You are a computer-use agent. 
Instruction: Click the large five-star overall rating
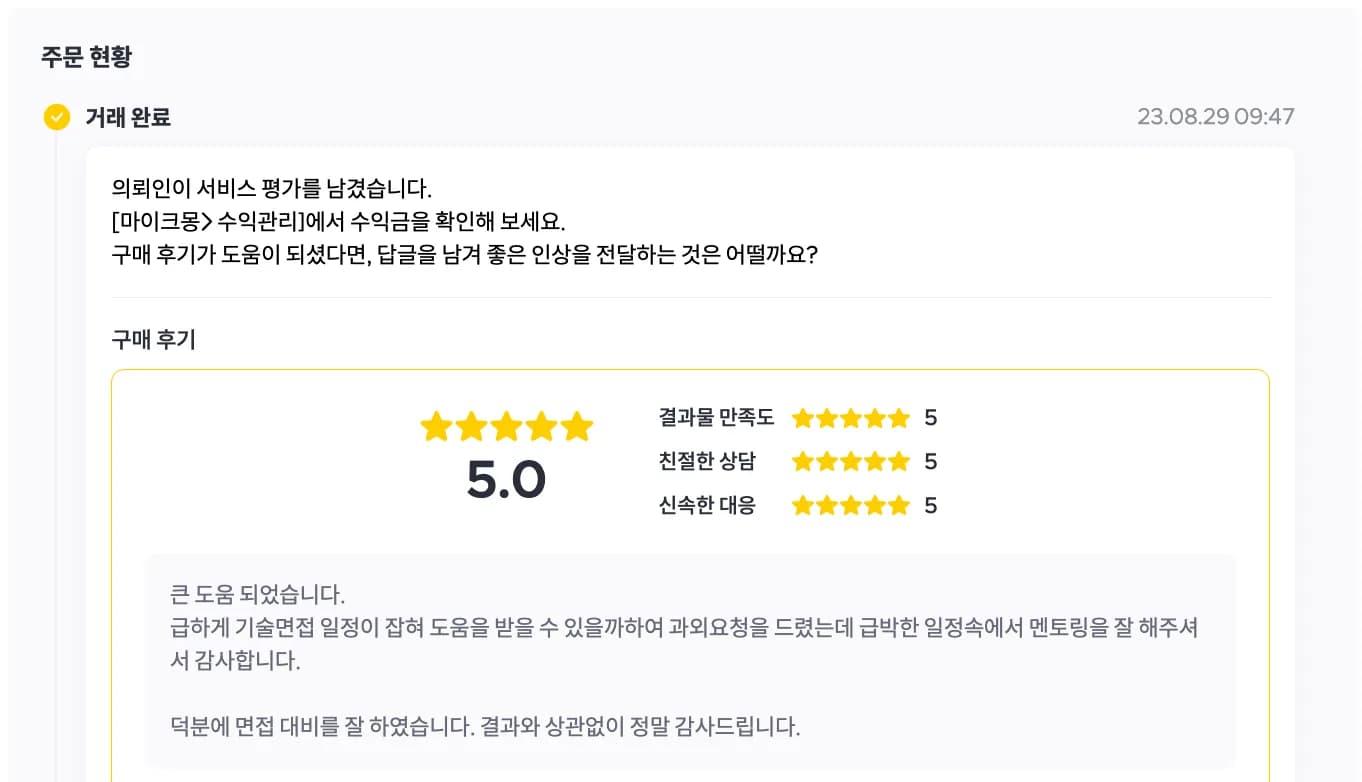click(507, 427)
